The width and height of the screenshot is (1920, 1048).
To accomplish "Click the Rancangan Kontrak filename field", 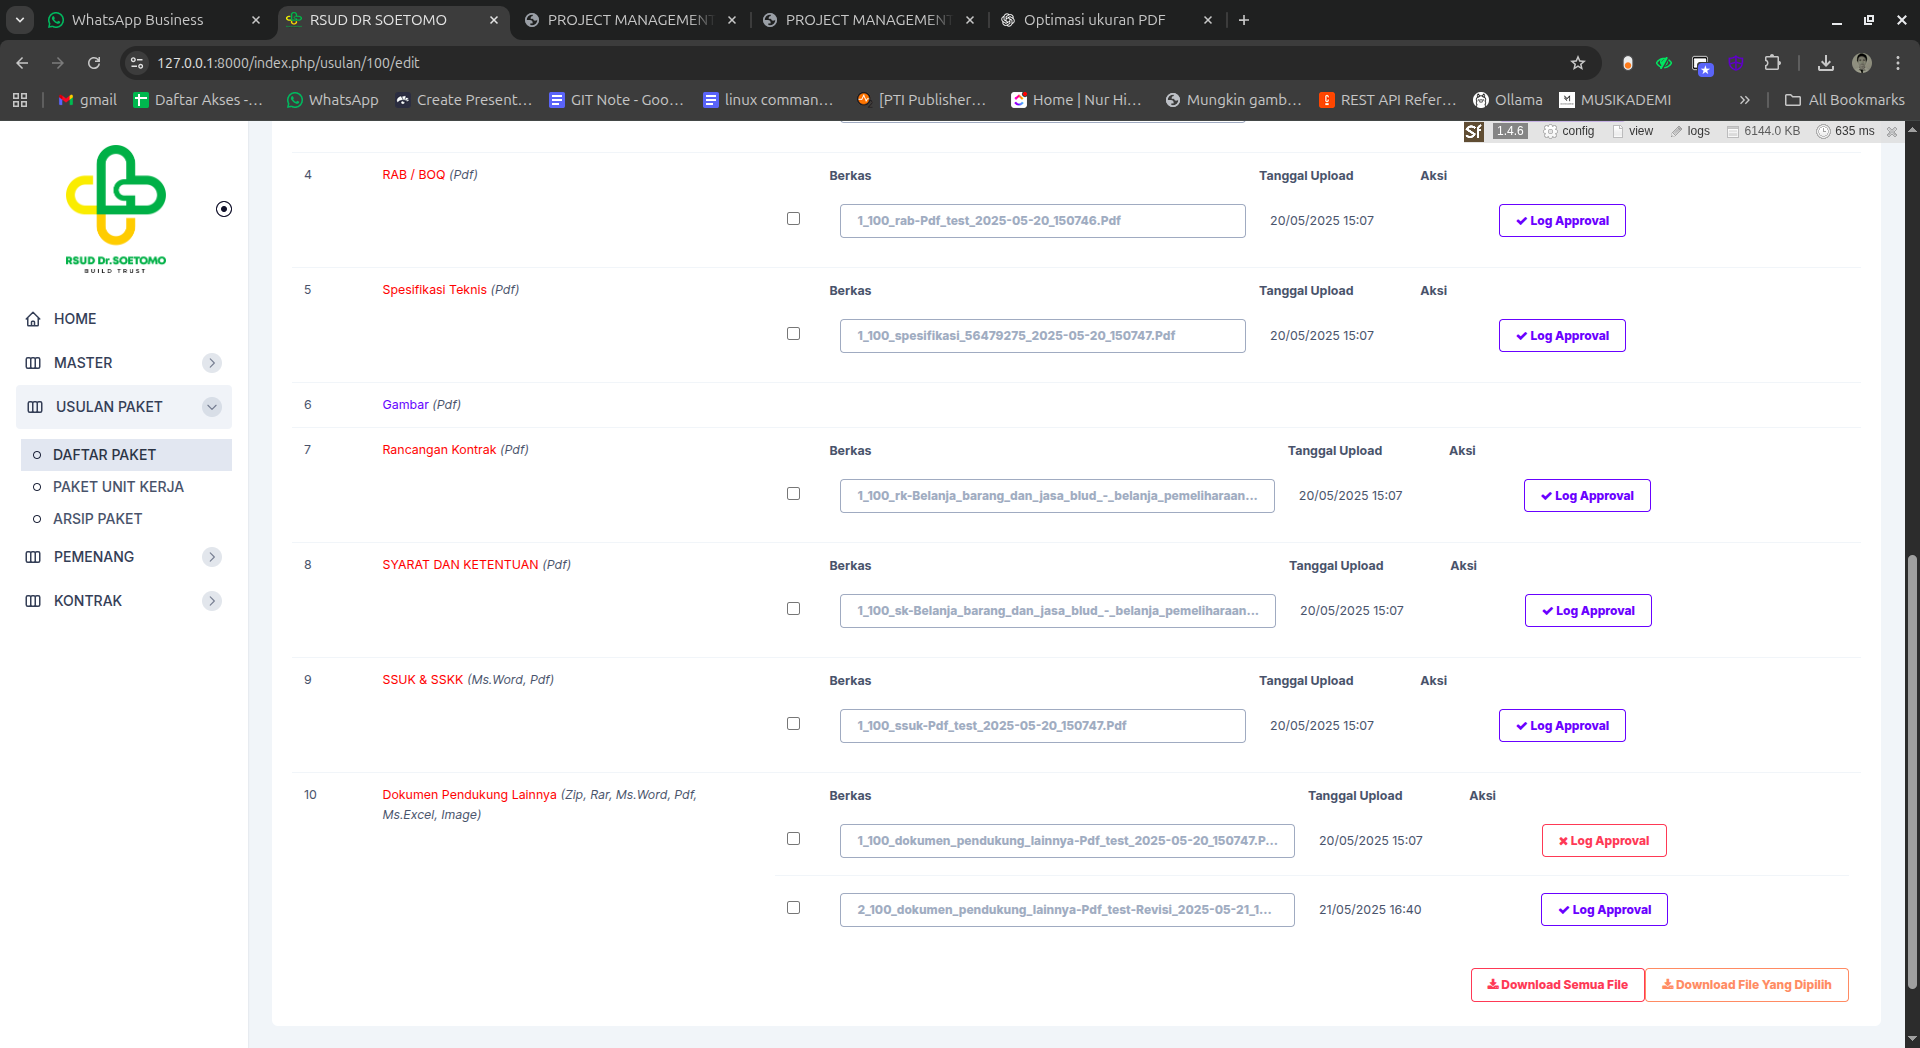I will click(1057, 496).
